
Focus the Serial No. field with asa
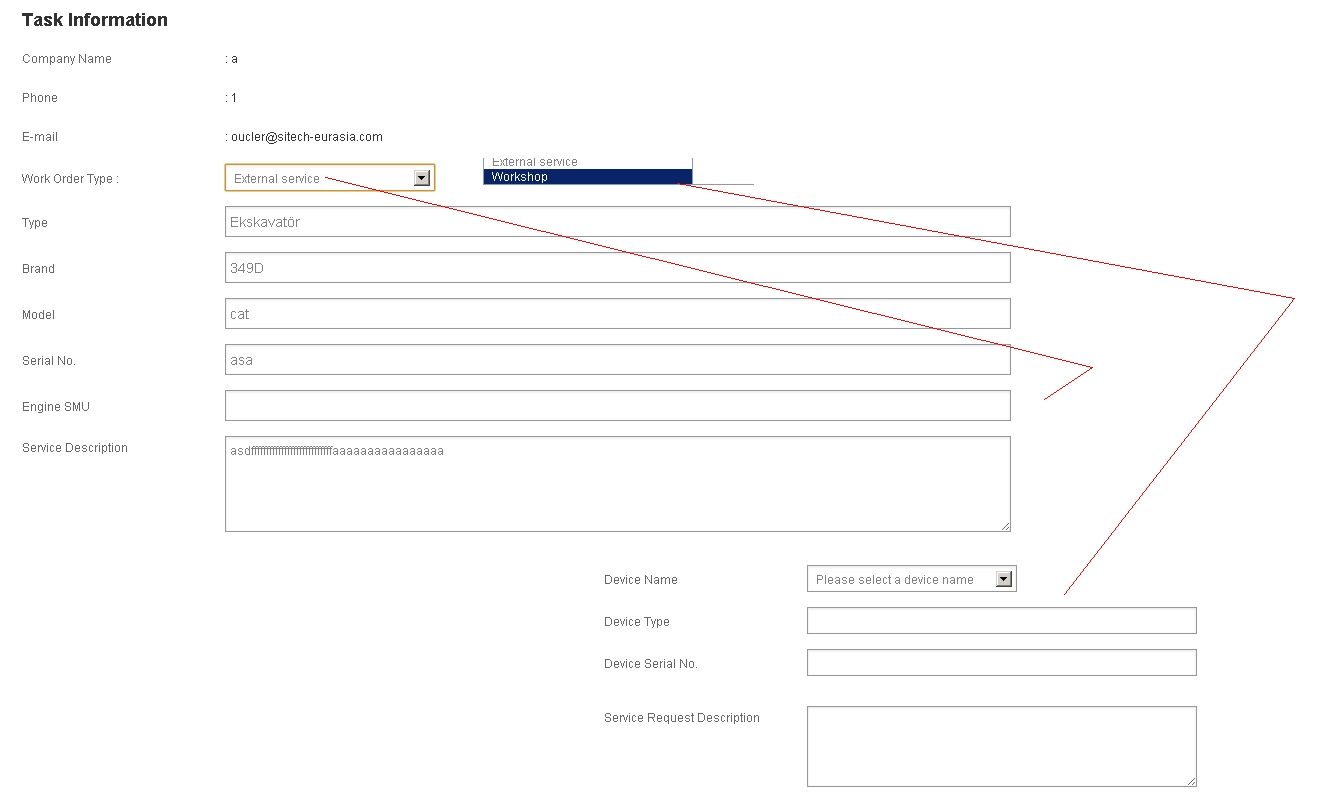tap(618, 360)
